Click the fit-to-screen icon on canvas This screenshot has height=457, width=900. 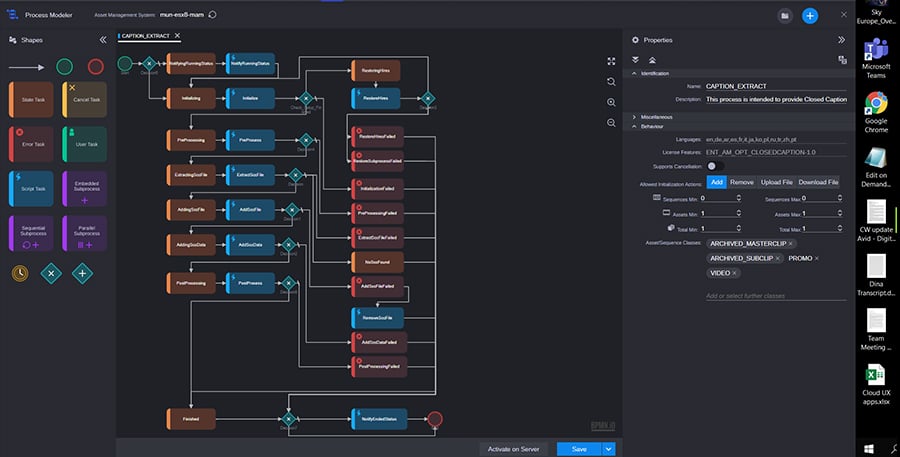(611, 61)
